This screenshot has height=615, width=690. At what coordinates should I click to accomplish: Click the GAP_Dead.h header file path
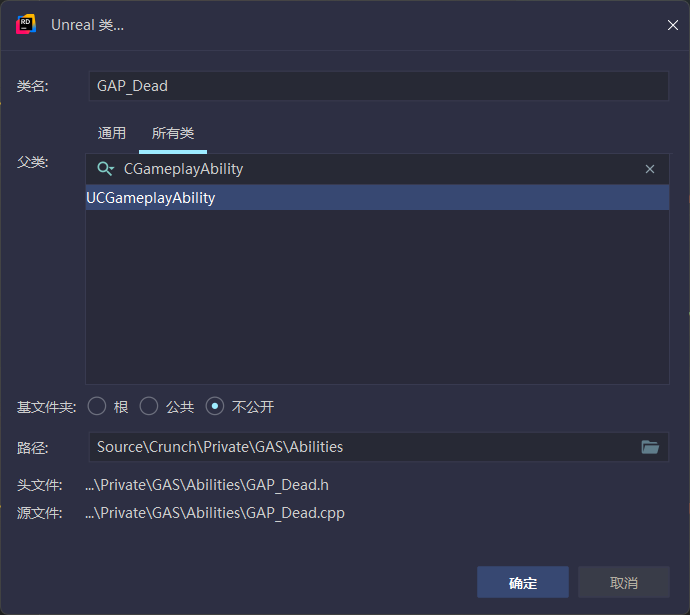tap(207, 485)
